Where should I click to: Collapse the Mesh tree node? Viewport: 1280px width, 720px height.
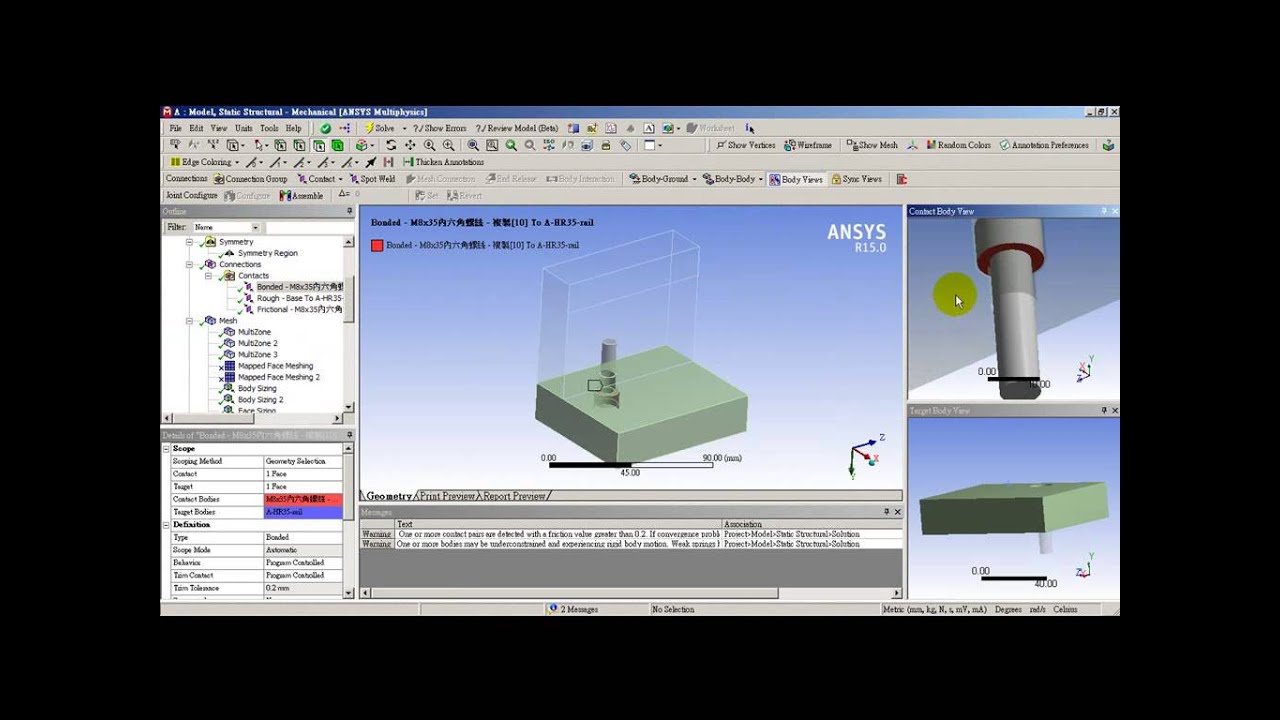pos(189,321)
